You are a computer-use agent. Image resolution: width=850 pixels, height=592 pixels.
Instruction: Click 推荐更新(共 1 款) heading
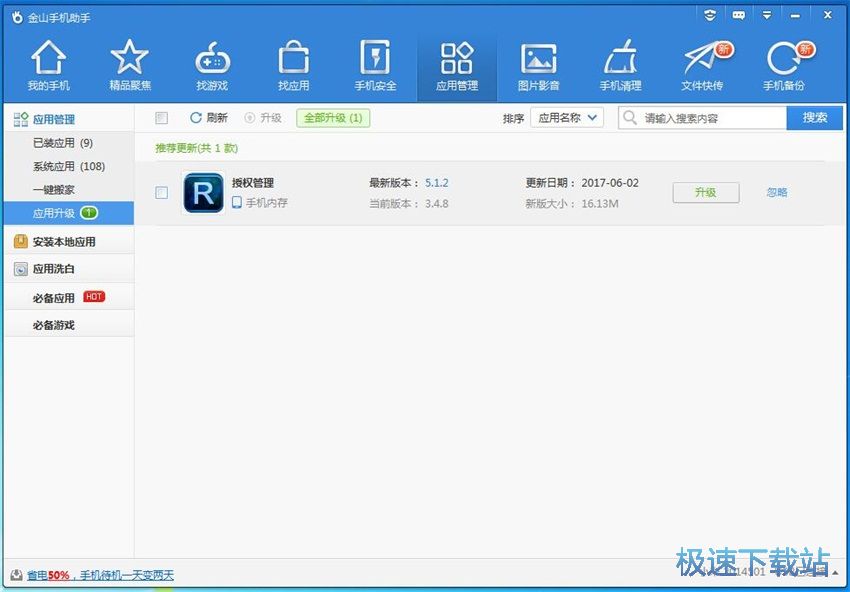[x=197, y=148]
